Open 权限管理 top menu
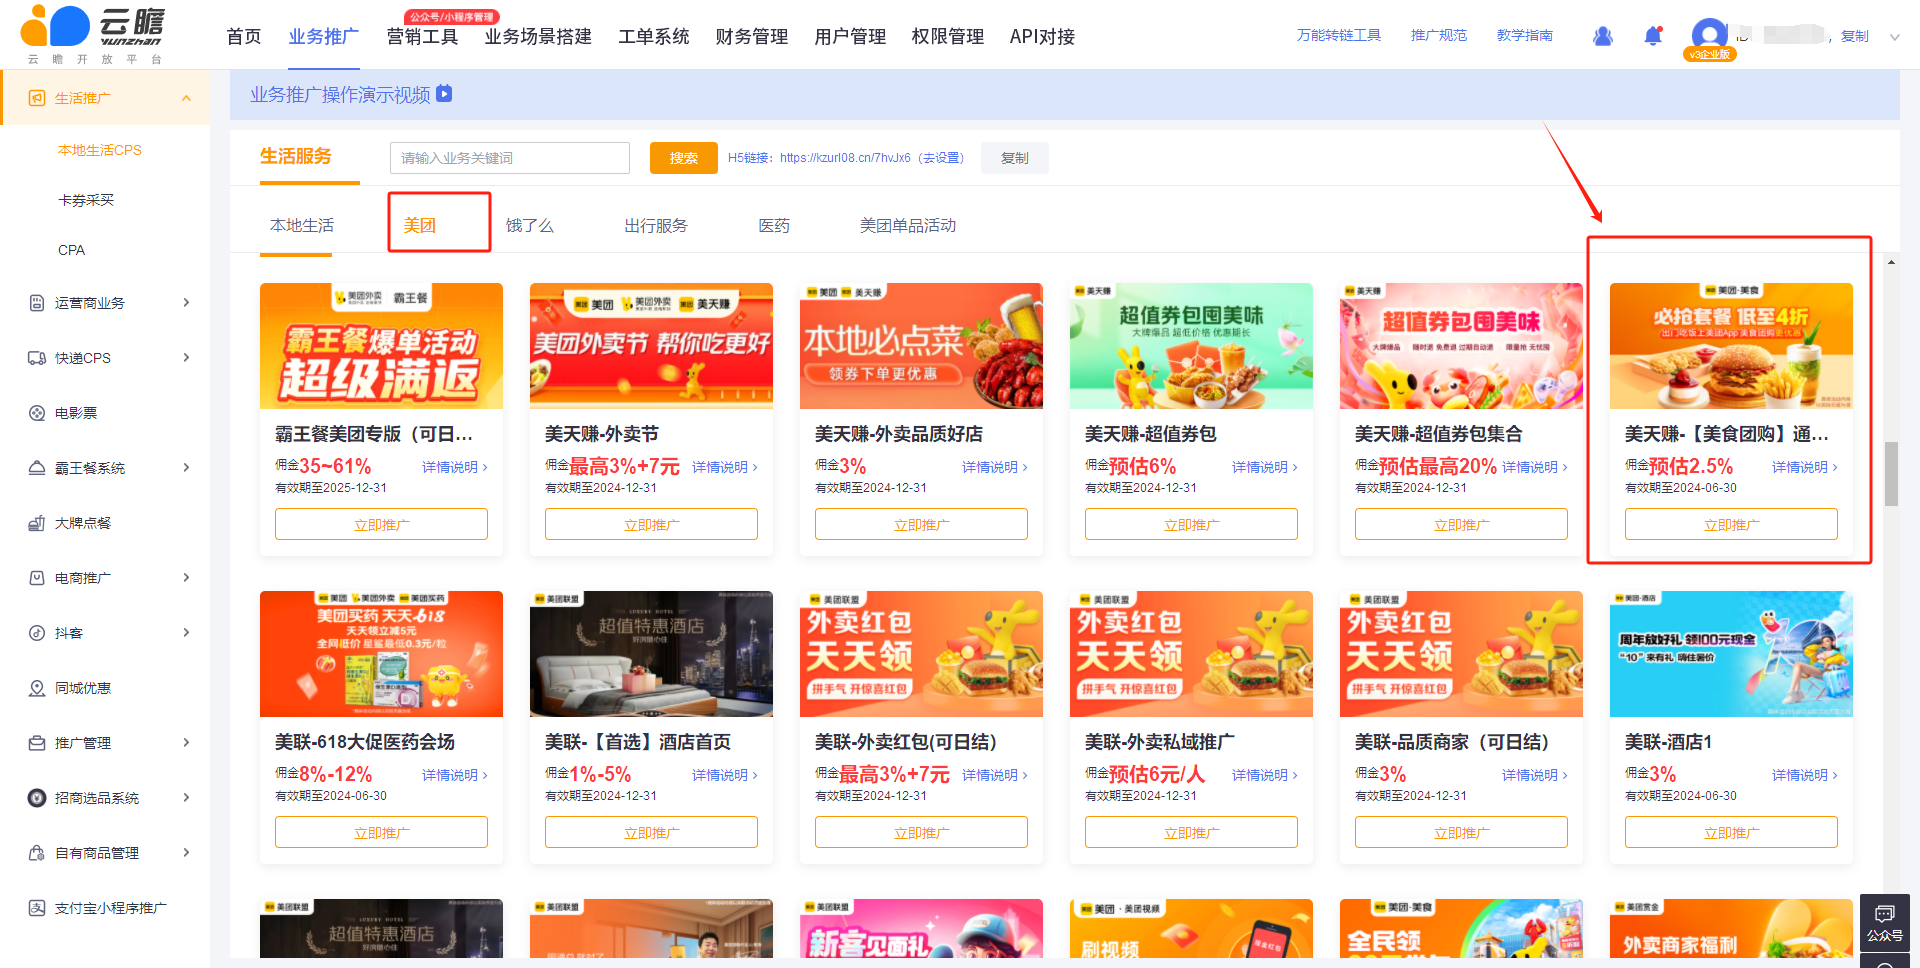The height and width of the screenshot is (968, 1920). point(948,37)
